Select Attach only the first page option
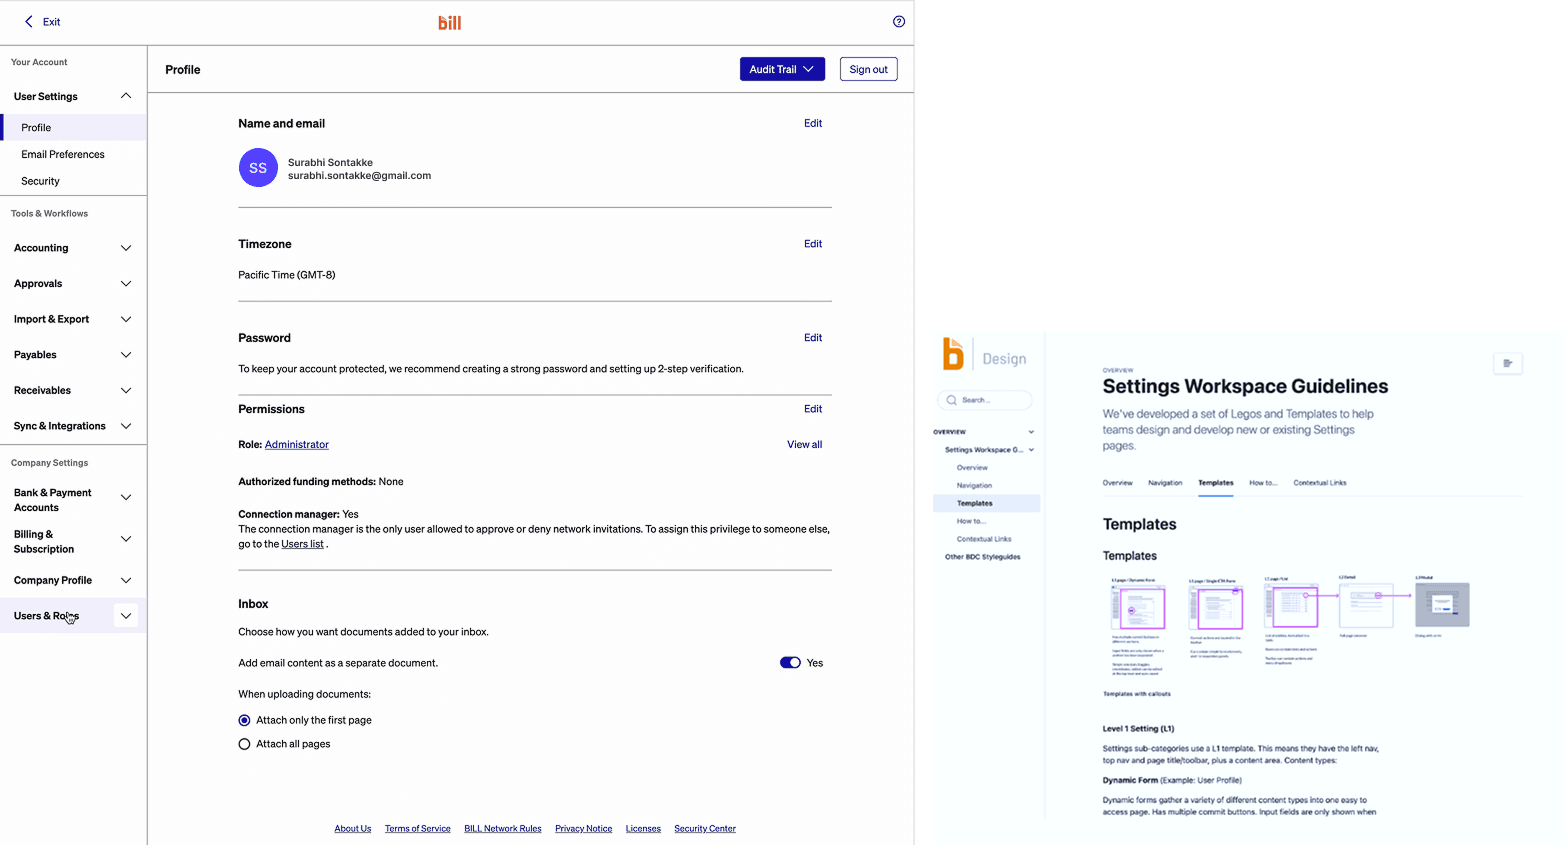Screen dimensions: 1565x845 point(244,720)
